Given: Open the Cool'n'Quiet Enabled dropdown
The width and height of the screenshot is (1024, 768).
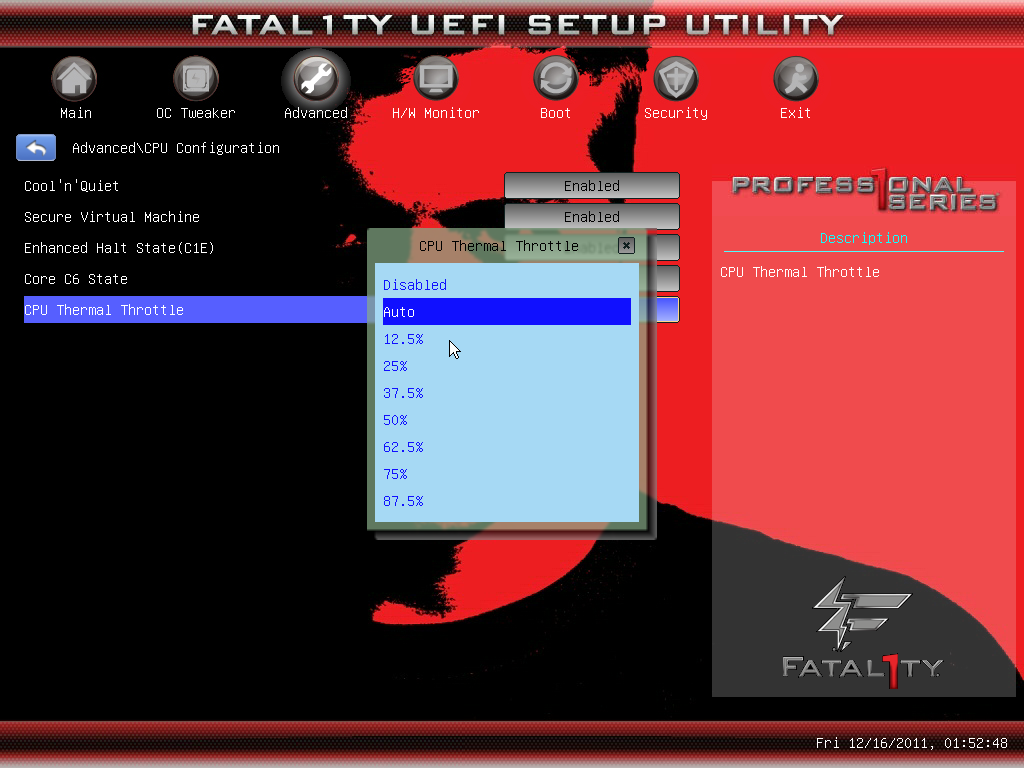Looking at the screenshot, I should click(x=592, y=185).
